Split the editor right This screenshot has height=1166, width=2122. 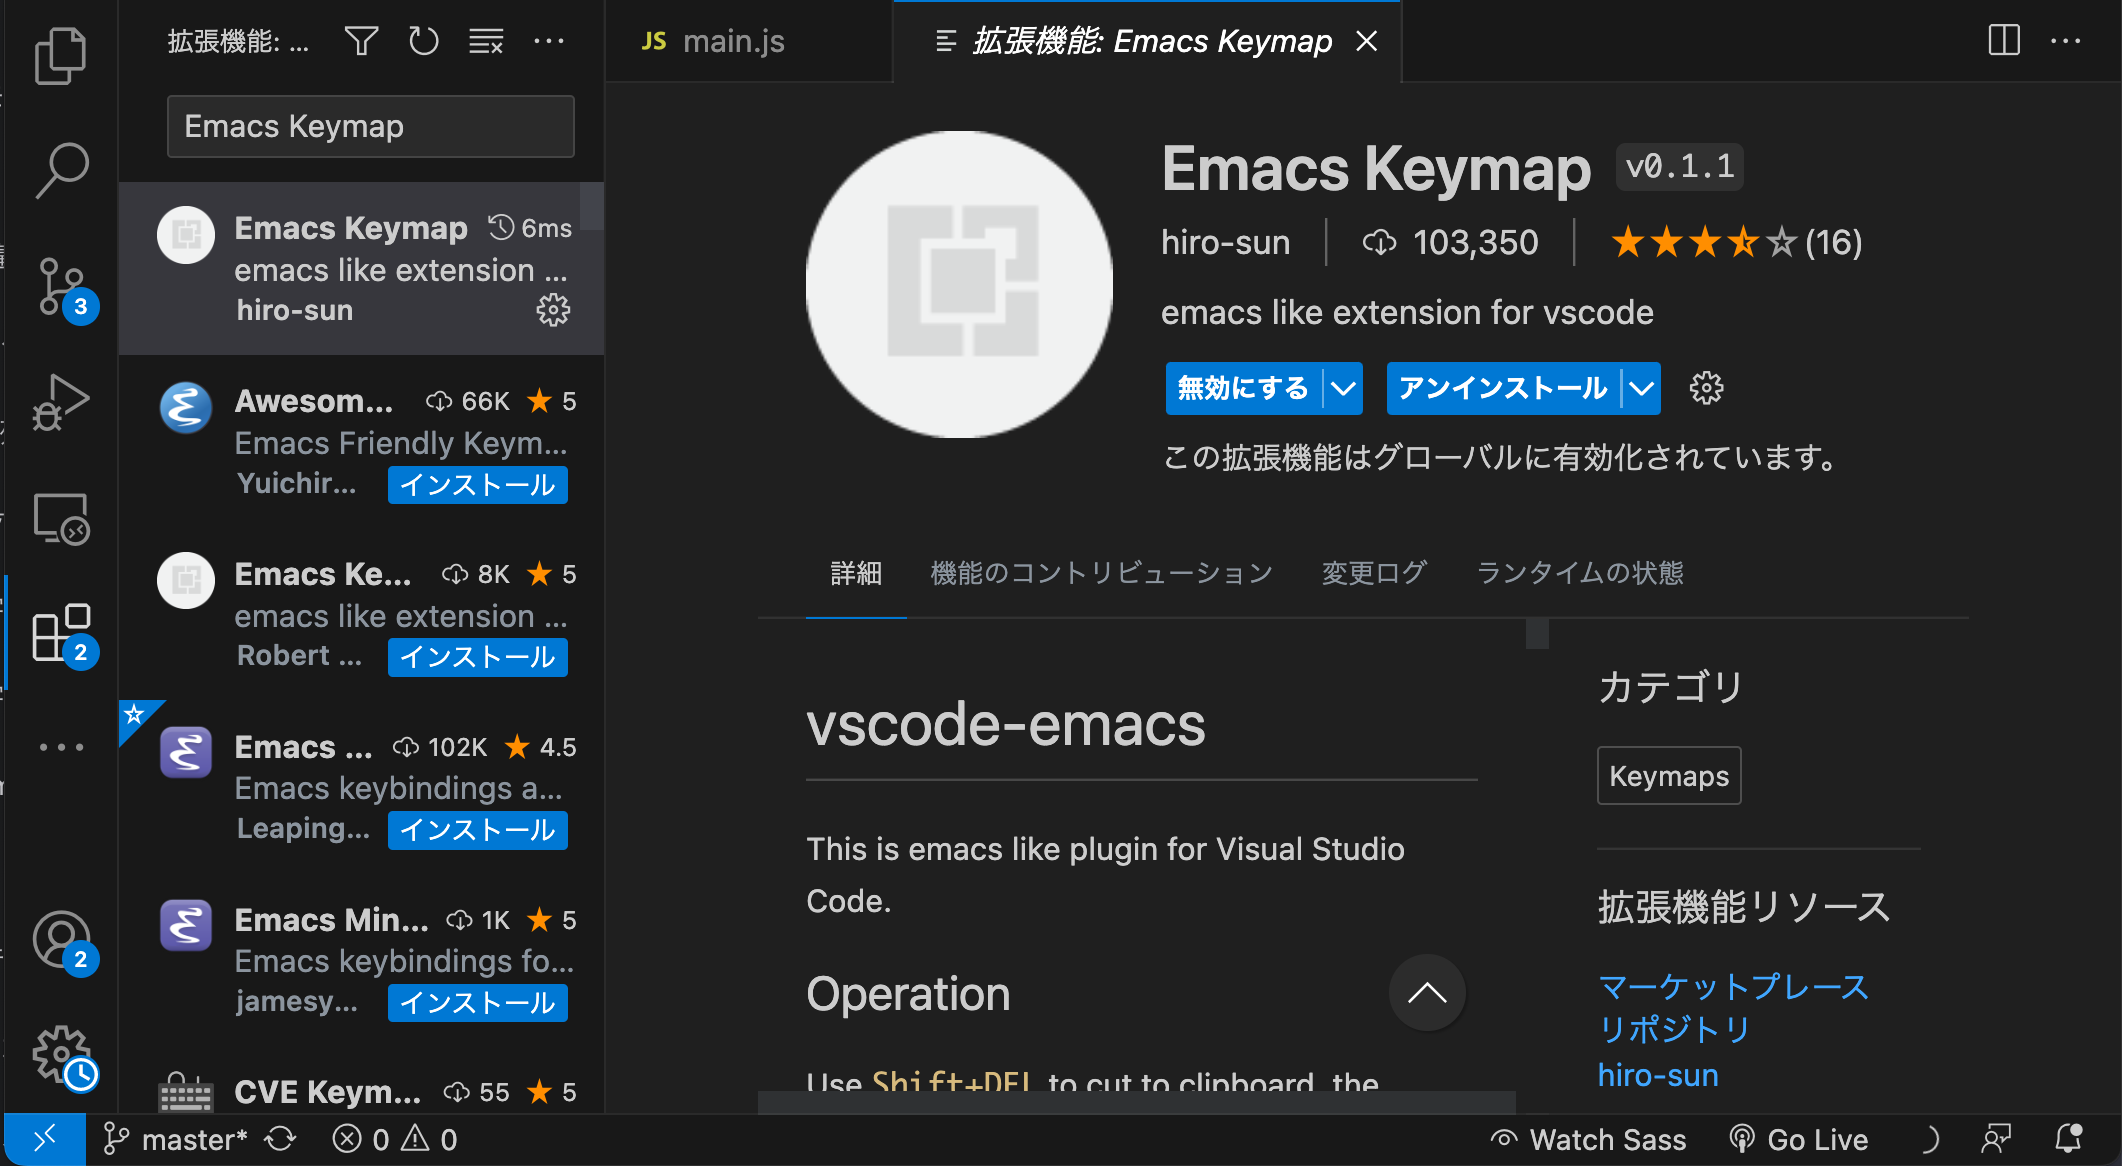coord(2004,41)
